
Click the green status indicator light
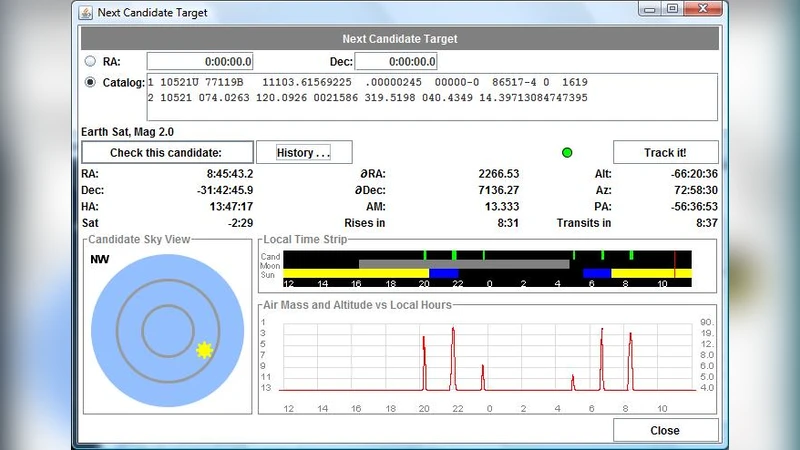click(567, 153)
